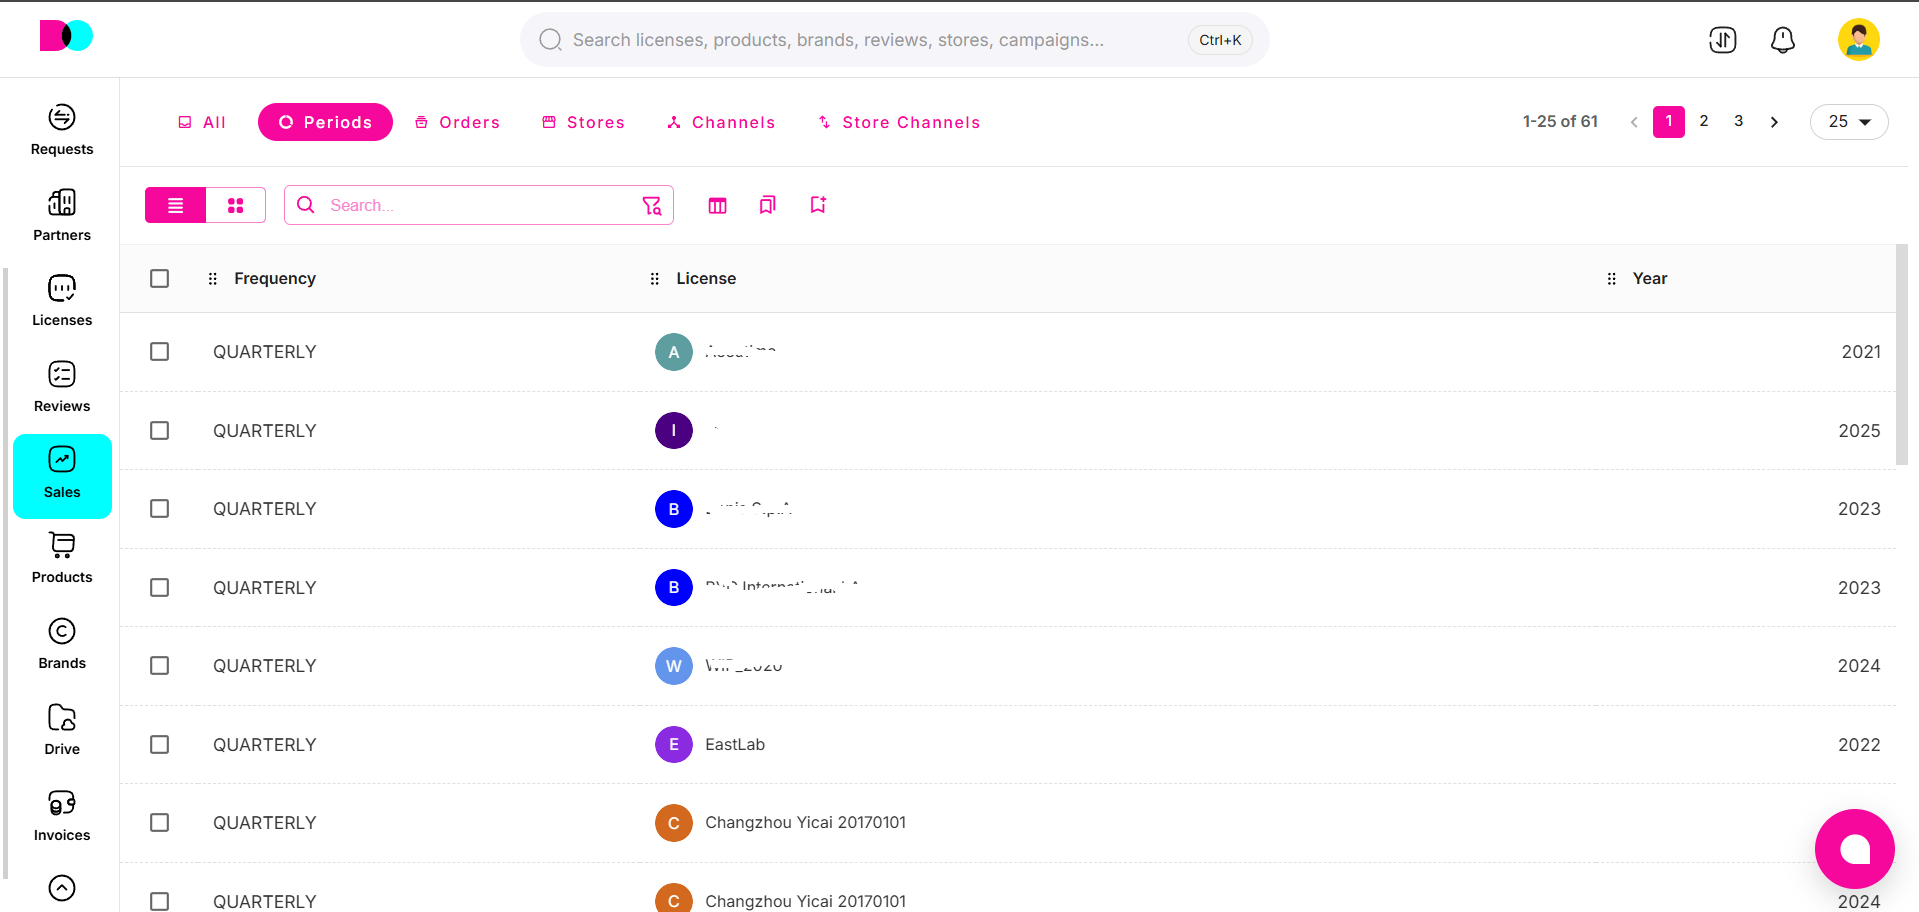Click the table vertical scrollbar

[x=1902, y=355]
